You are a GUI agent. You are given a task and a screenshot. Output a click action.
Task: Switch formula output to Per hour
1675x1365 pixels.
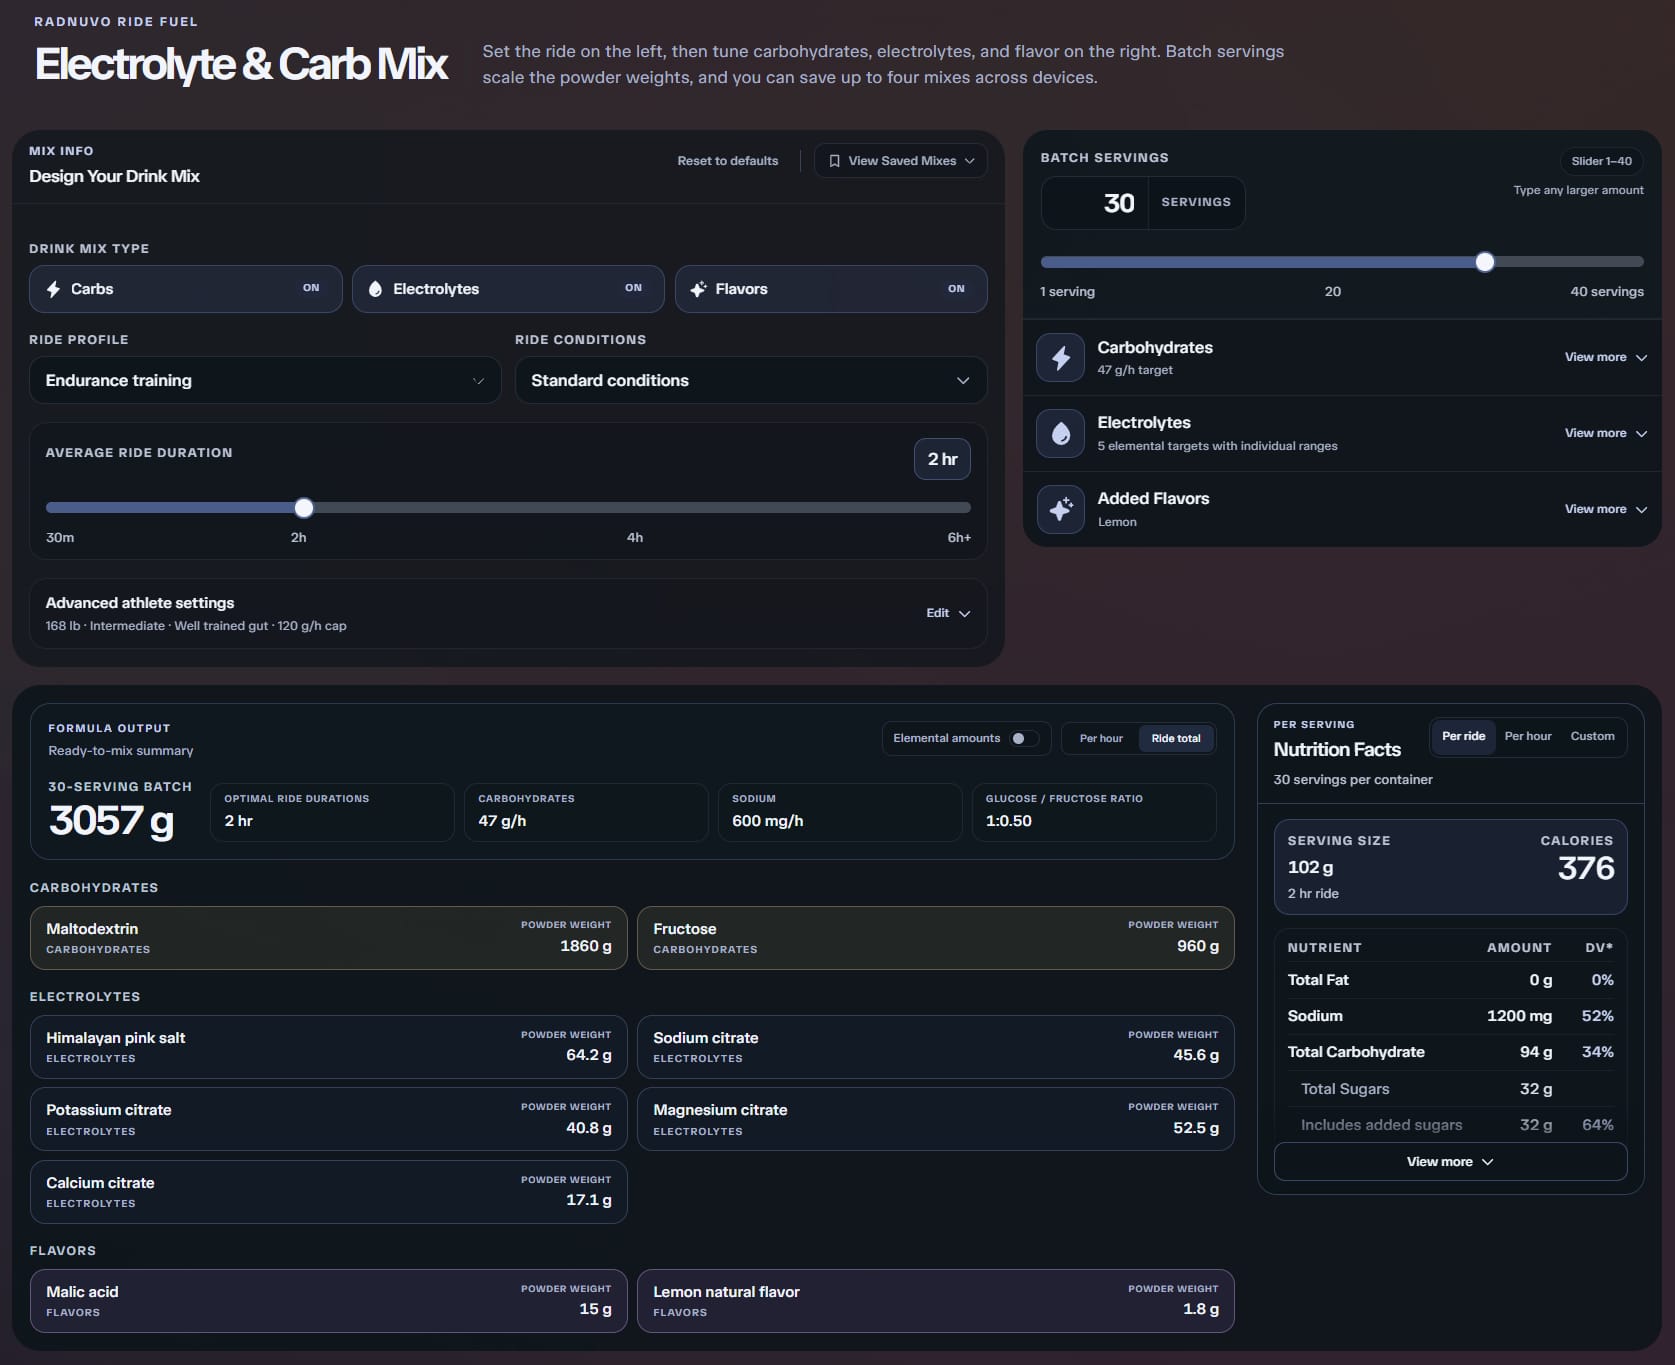(1101, 738)
